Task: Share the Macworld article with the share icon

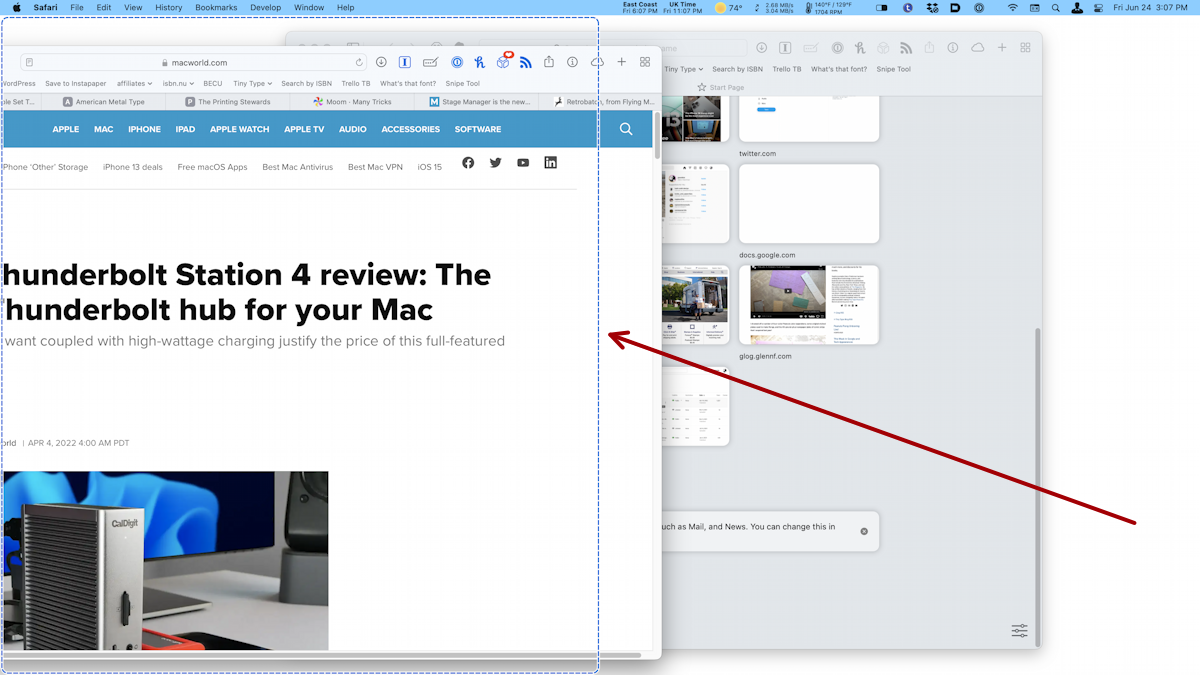Action: 548,61
